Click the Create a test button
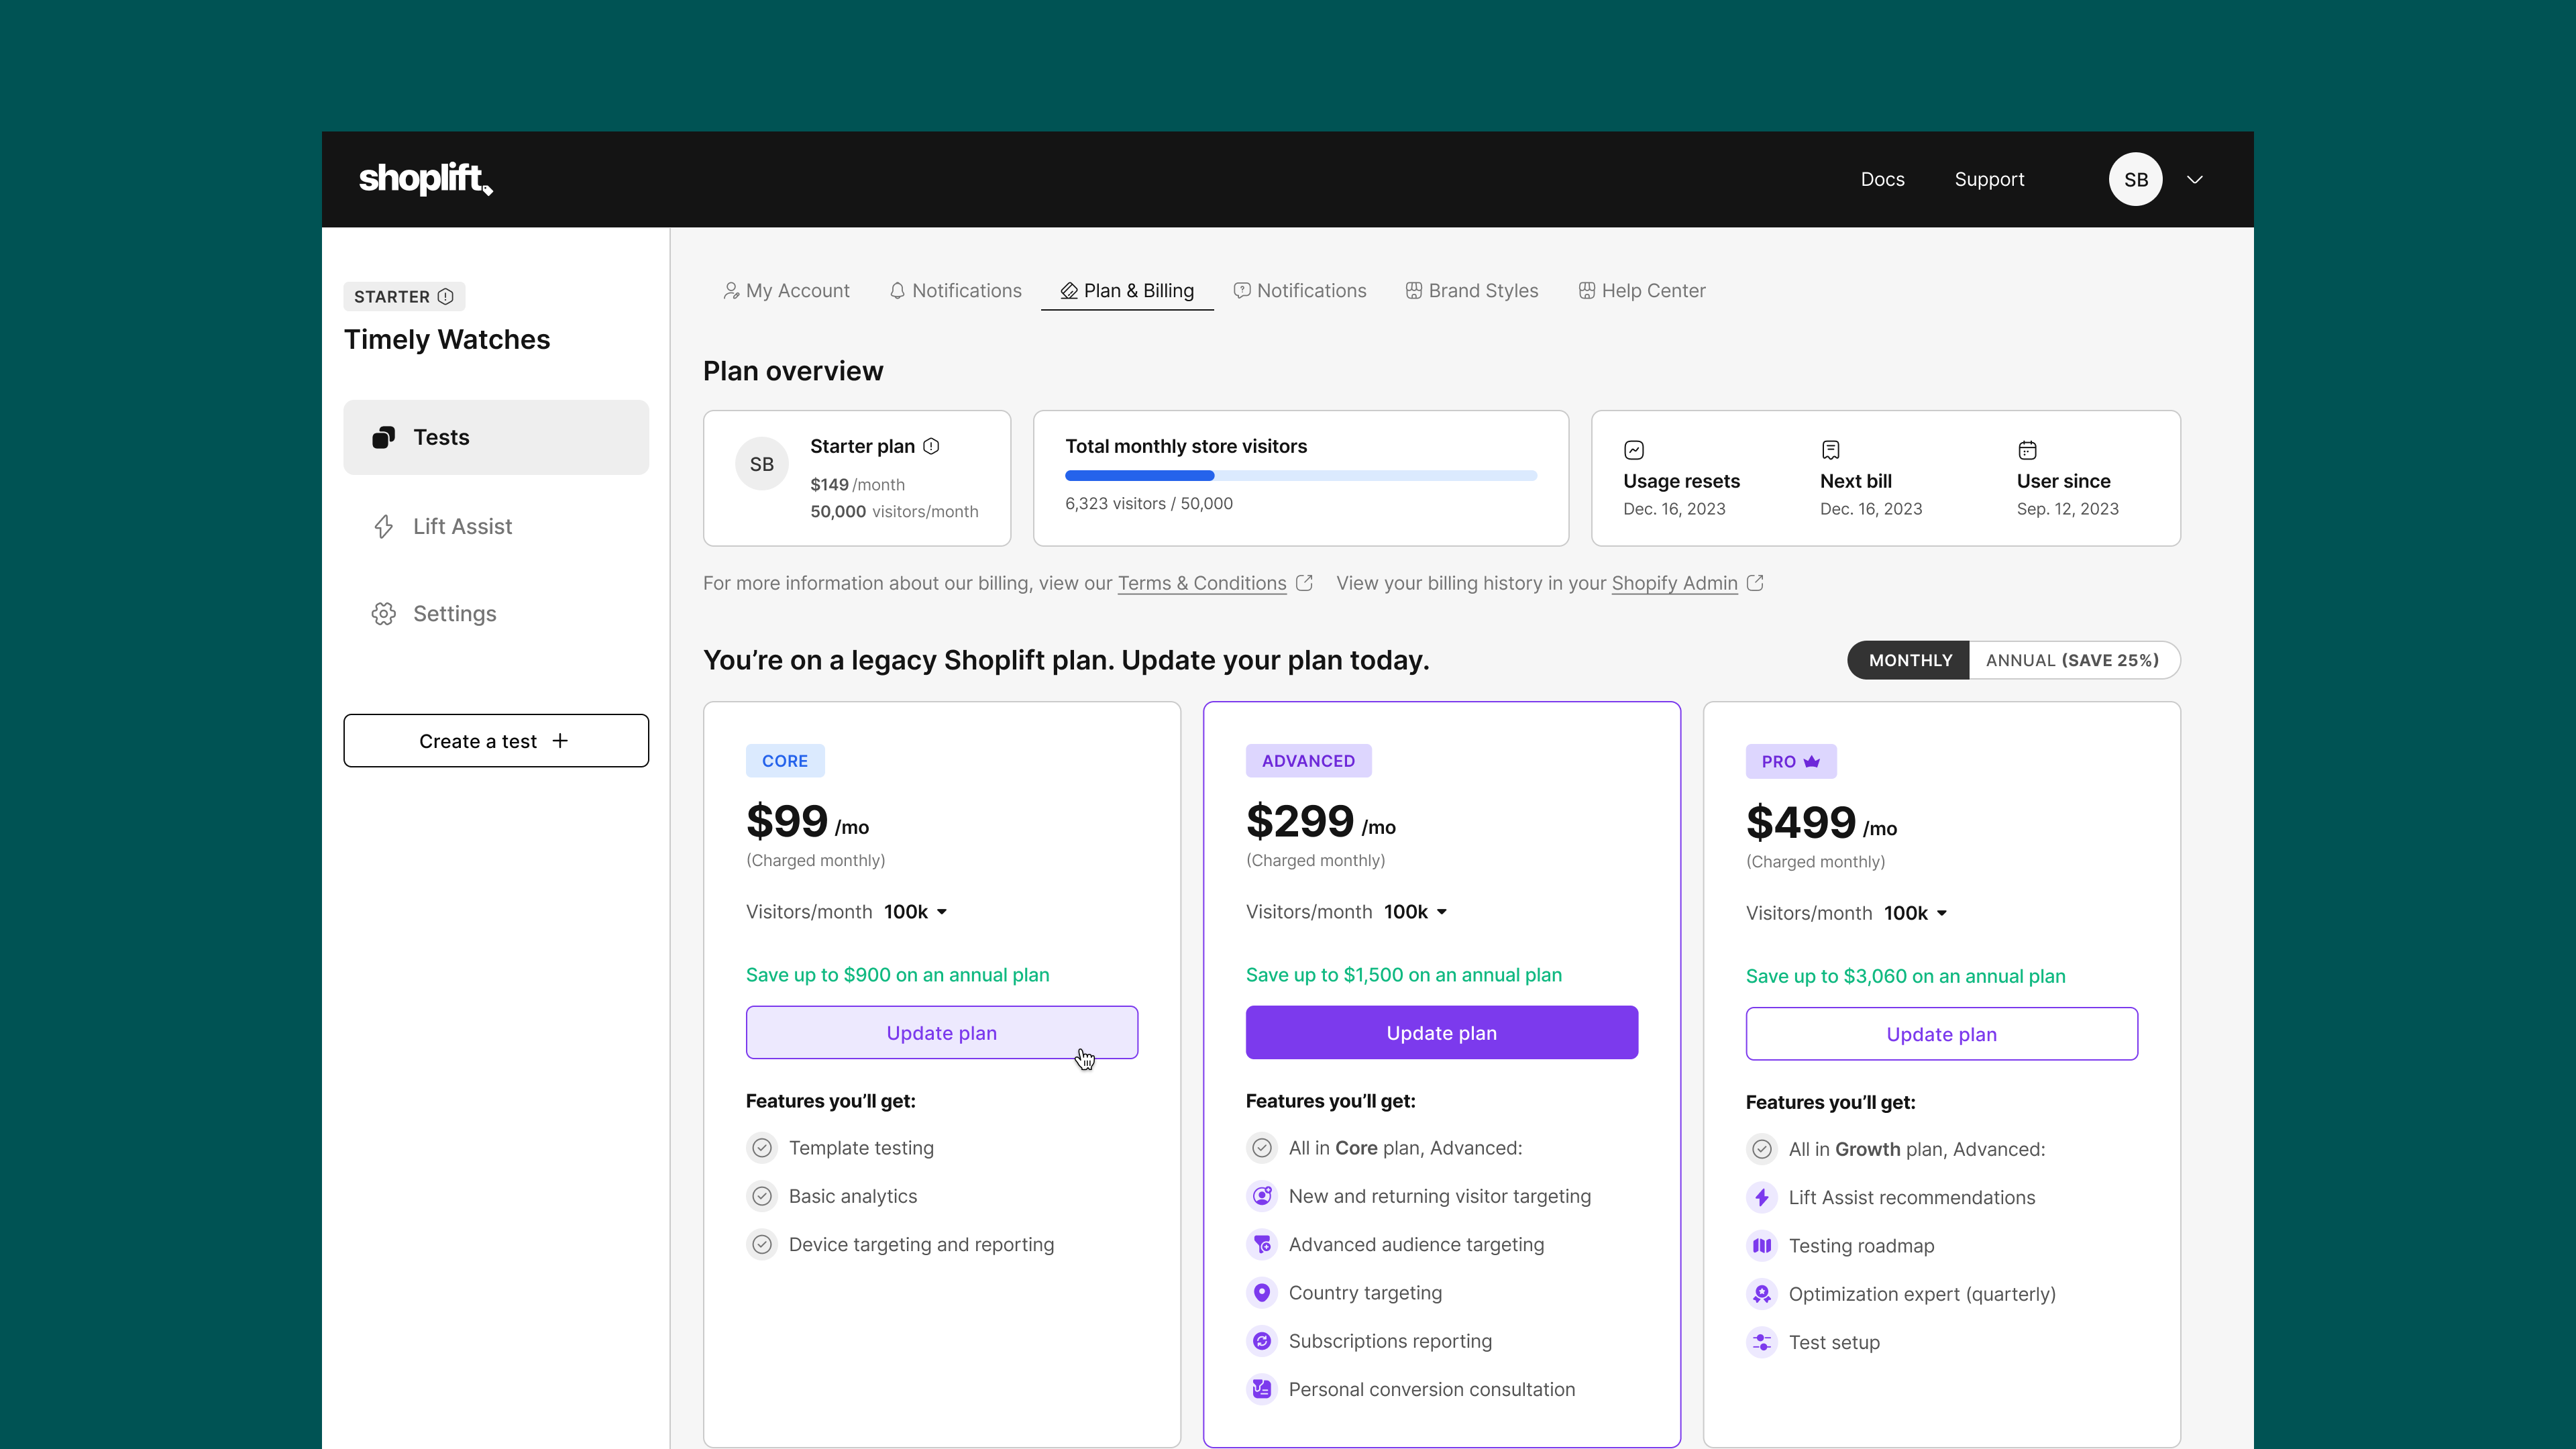 (496, 741)
